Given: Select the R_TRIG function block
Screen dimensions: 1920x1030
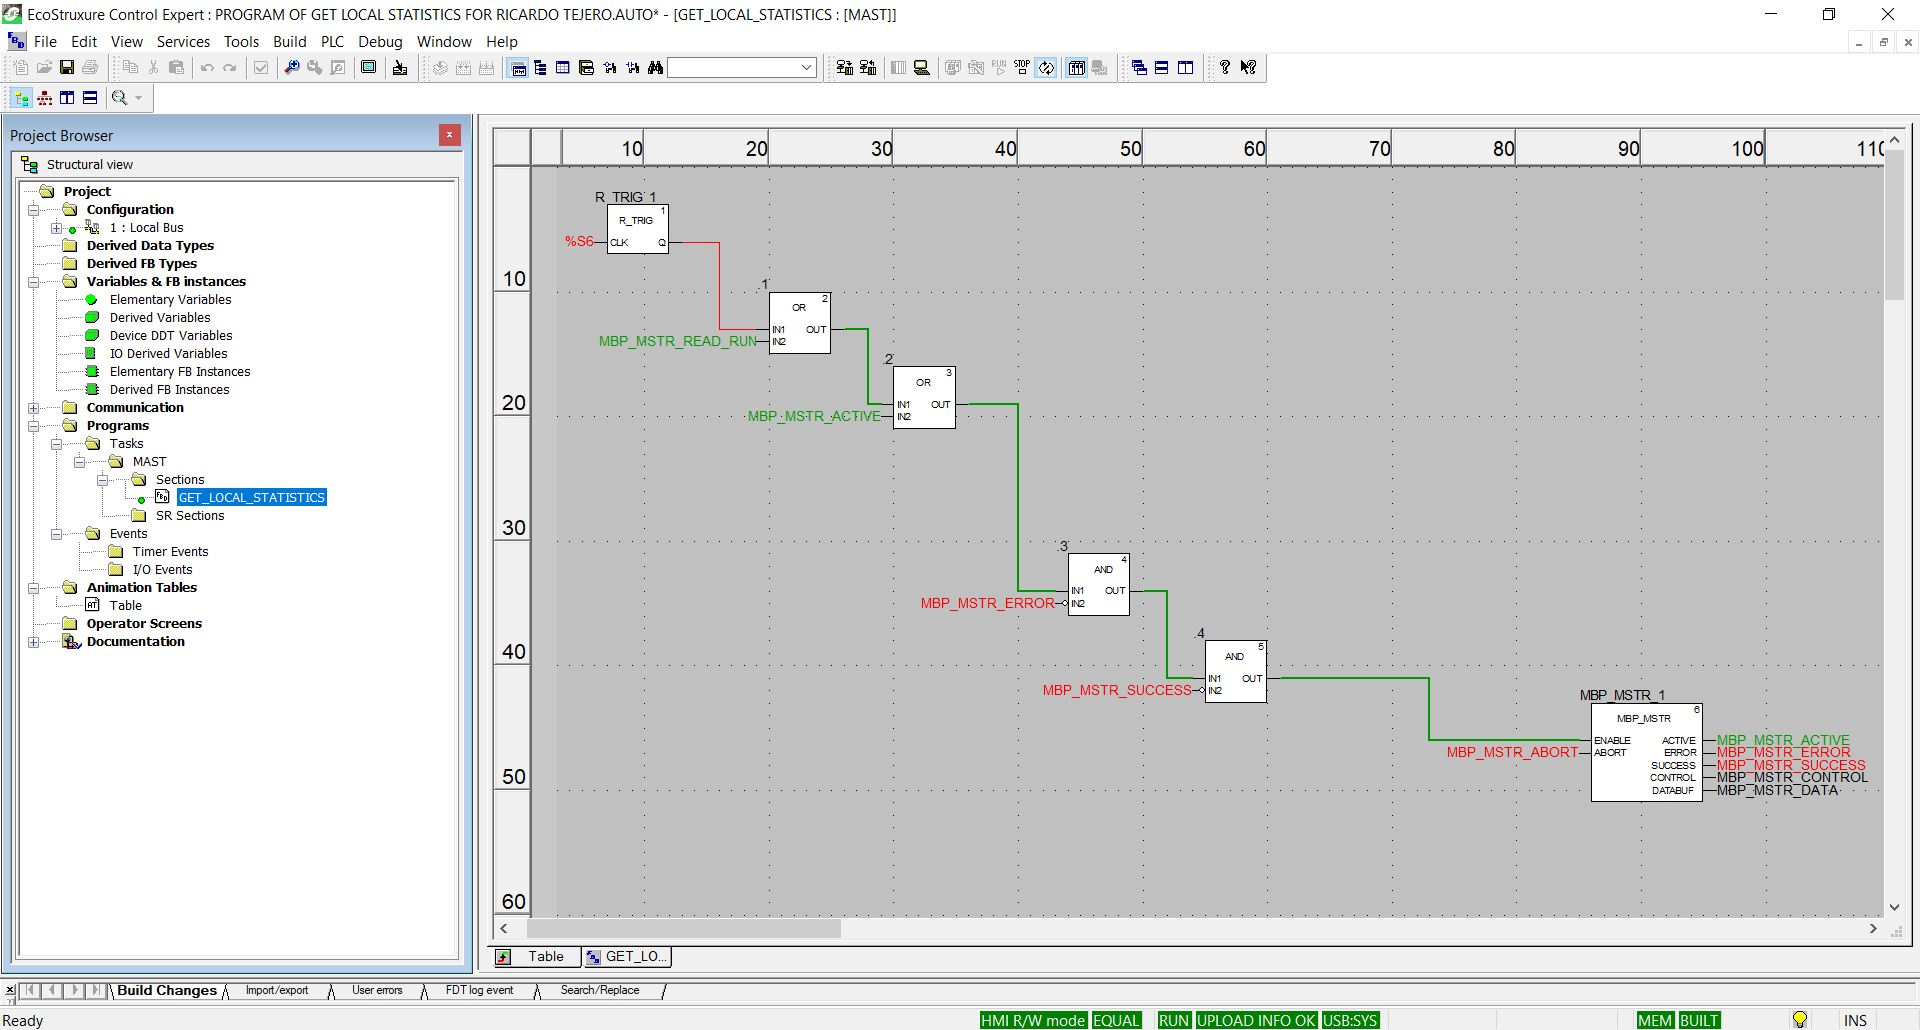Looking at the screenshot, I should pyautogui.click(x=638, y=229).
